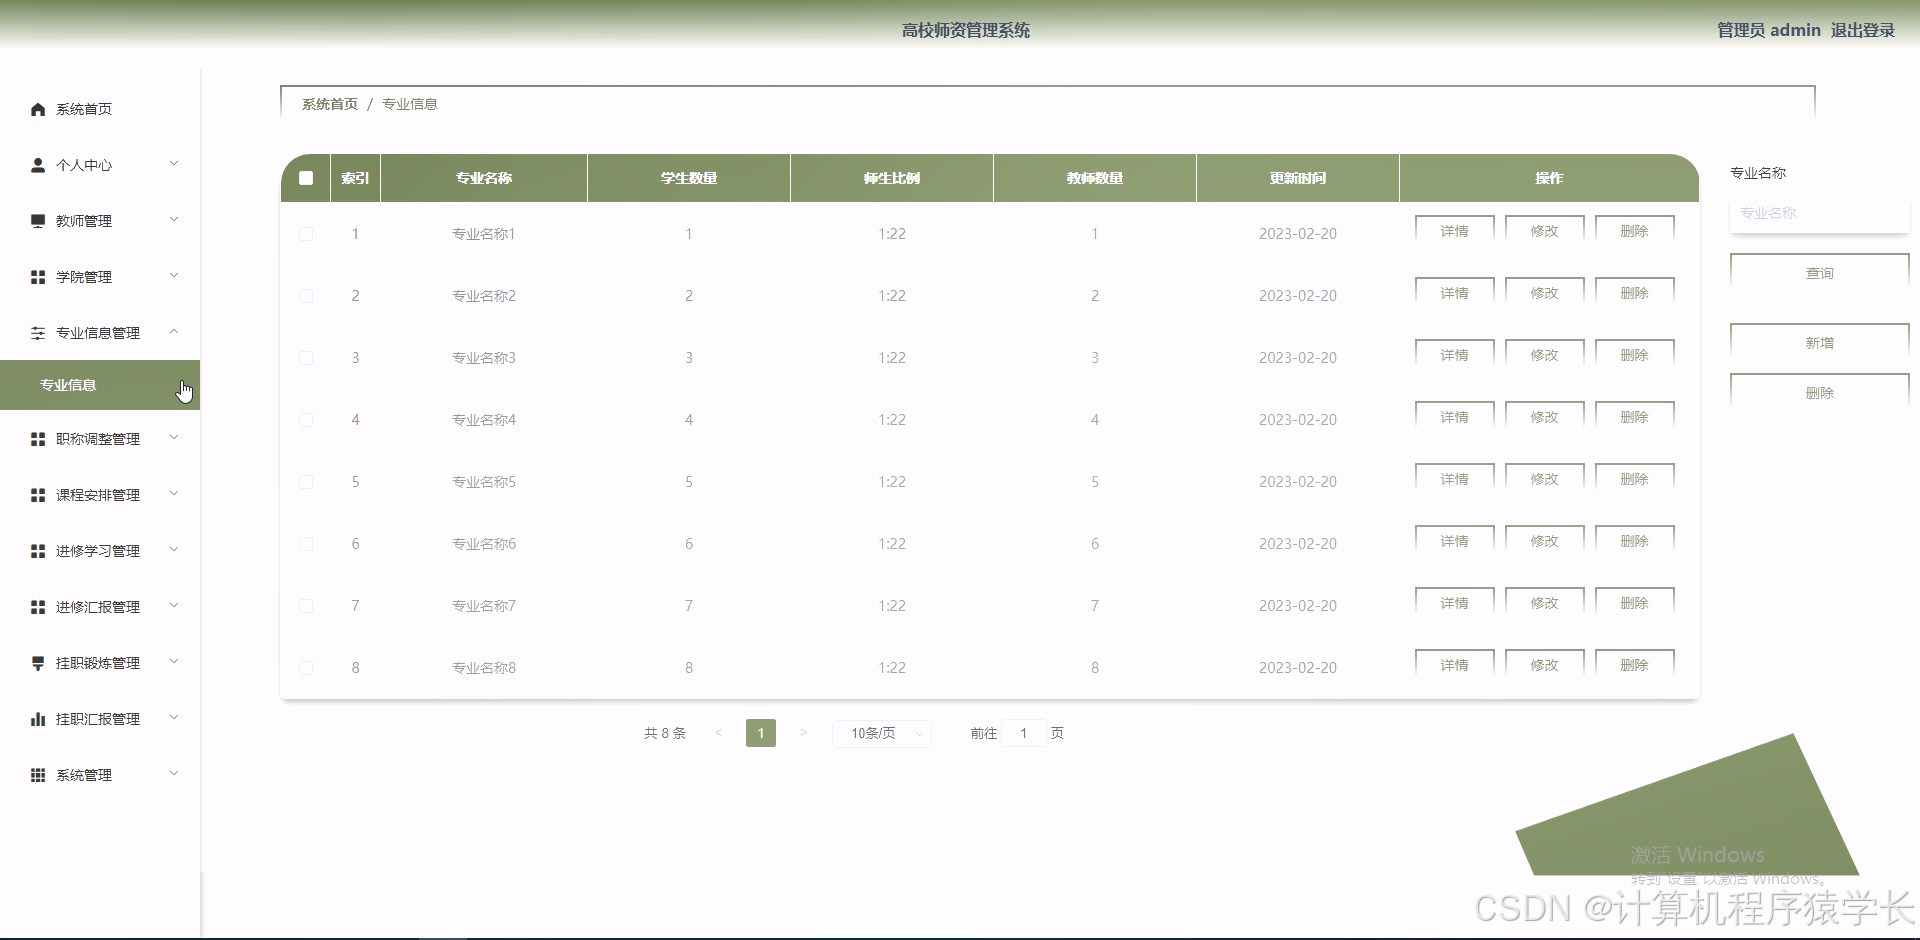1920x940 pixels.
Task: Check the row checkbox for 专业名称5
Action: pos(306,482)
